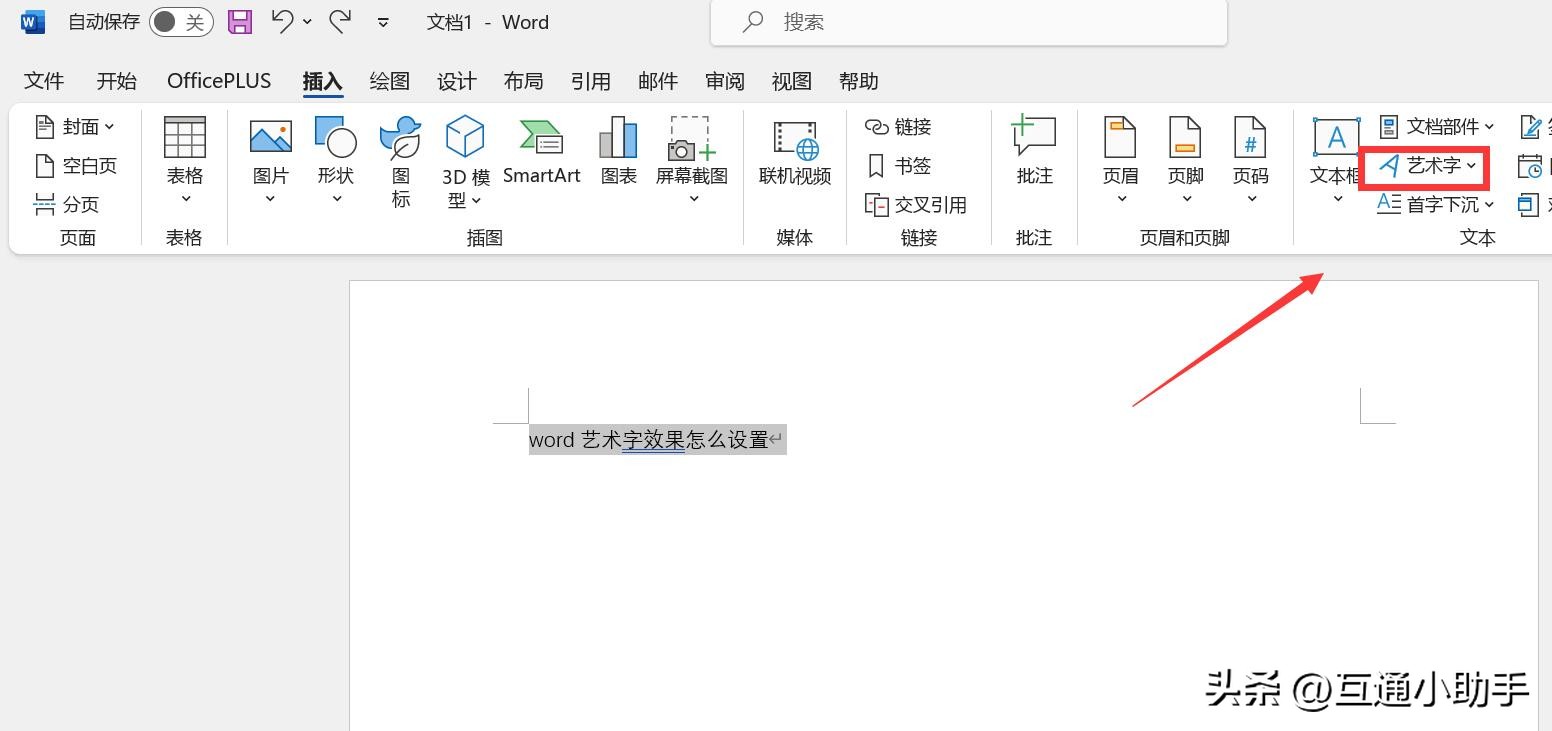
Task: Click the 书签 Bookmark button
Action: pyautogui.click(x=899, y=166)
